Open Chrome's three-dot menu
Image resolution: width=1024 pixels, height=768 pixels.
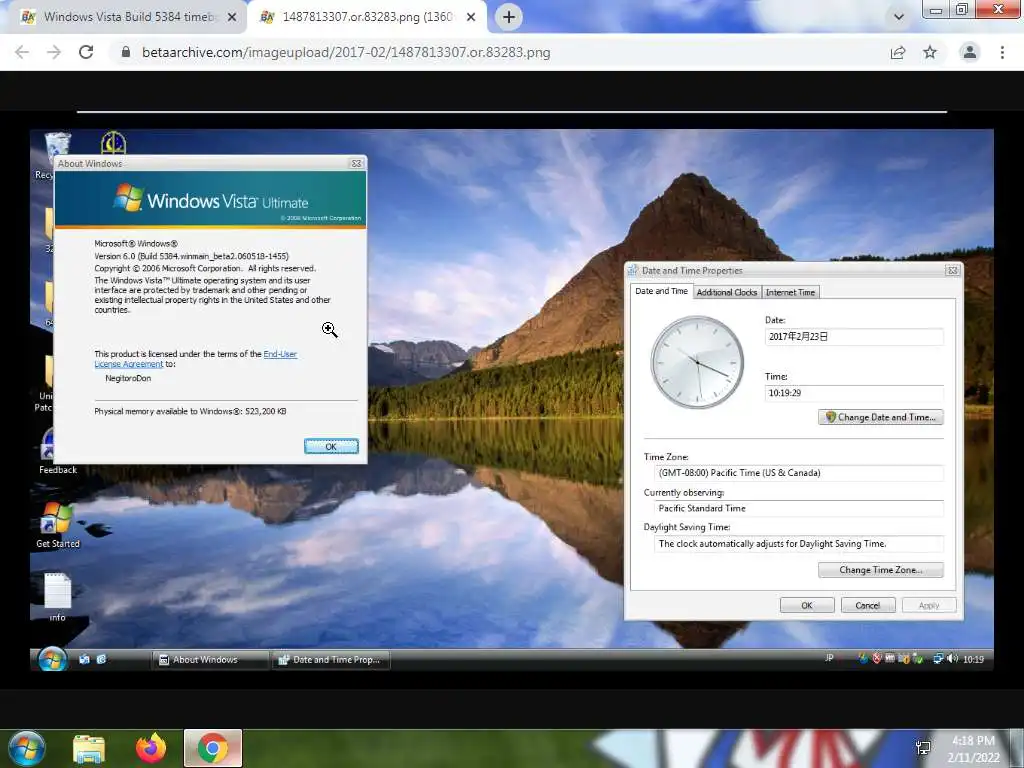[x=1002, y=52]
